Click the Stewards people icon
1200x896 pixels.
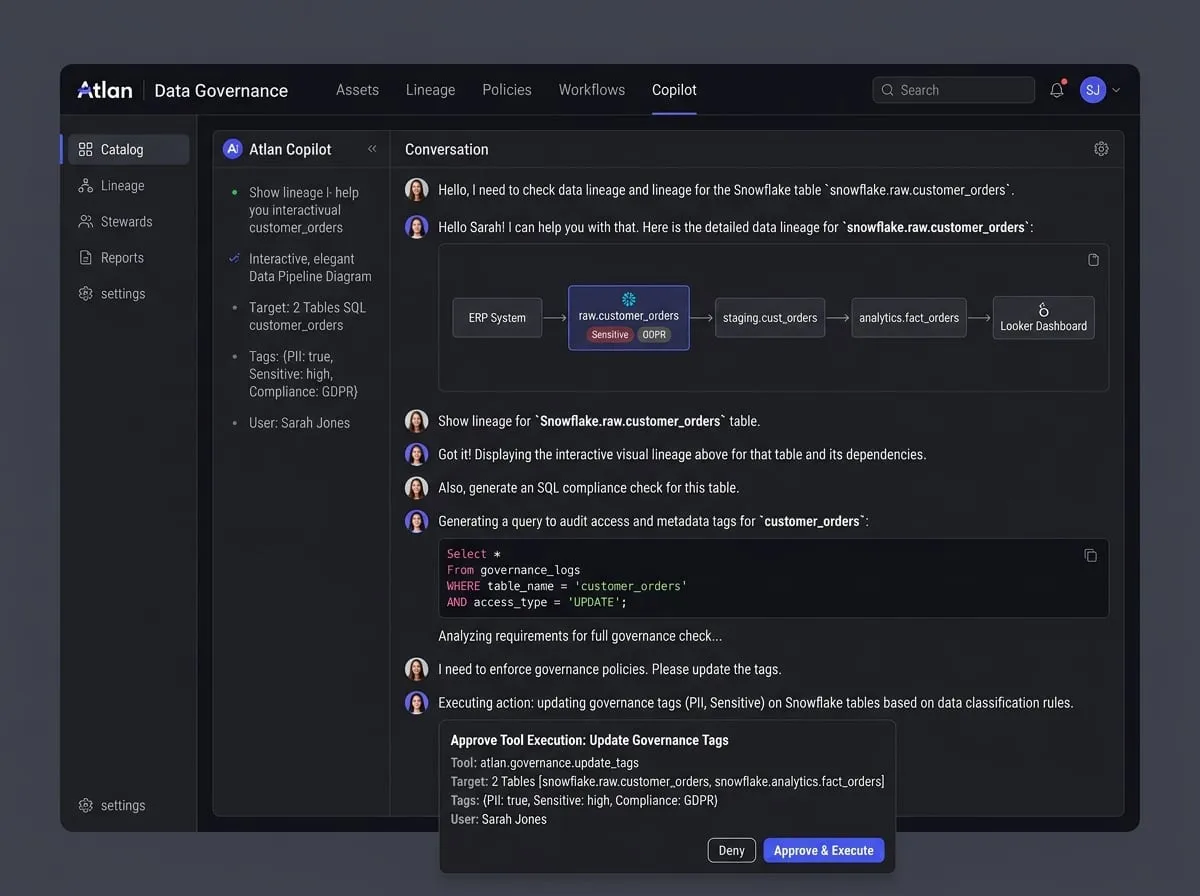(x=85, y=221)
